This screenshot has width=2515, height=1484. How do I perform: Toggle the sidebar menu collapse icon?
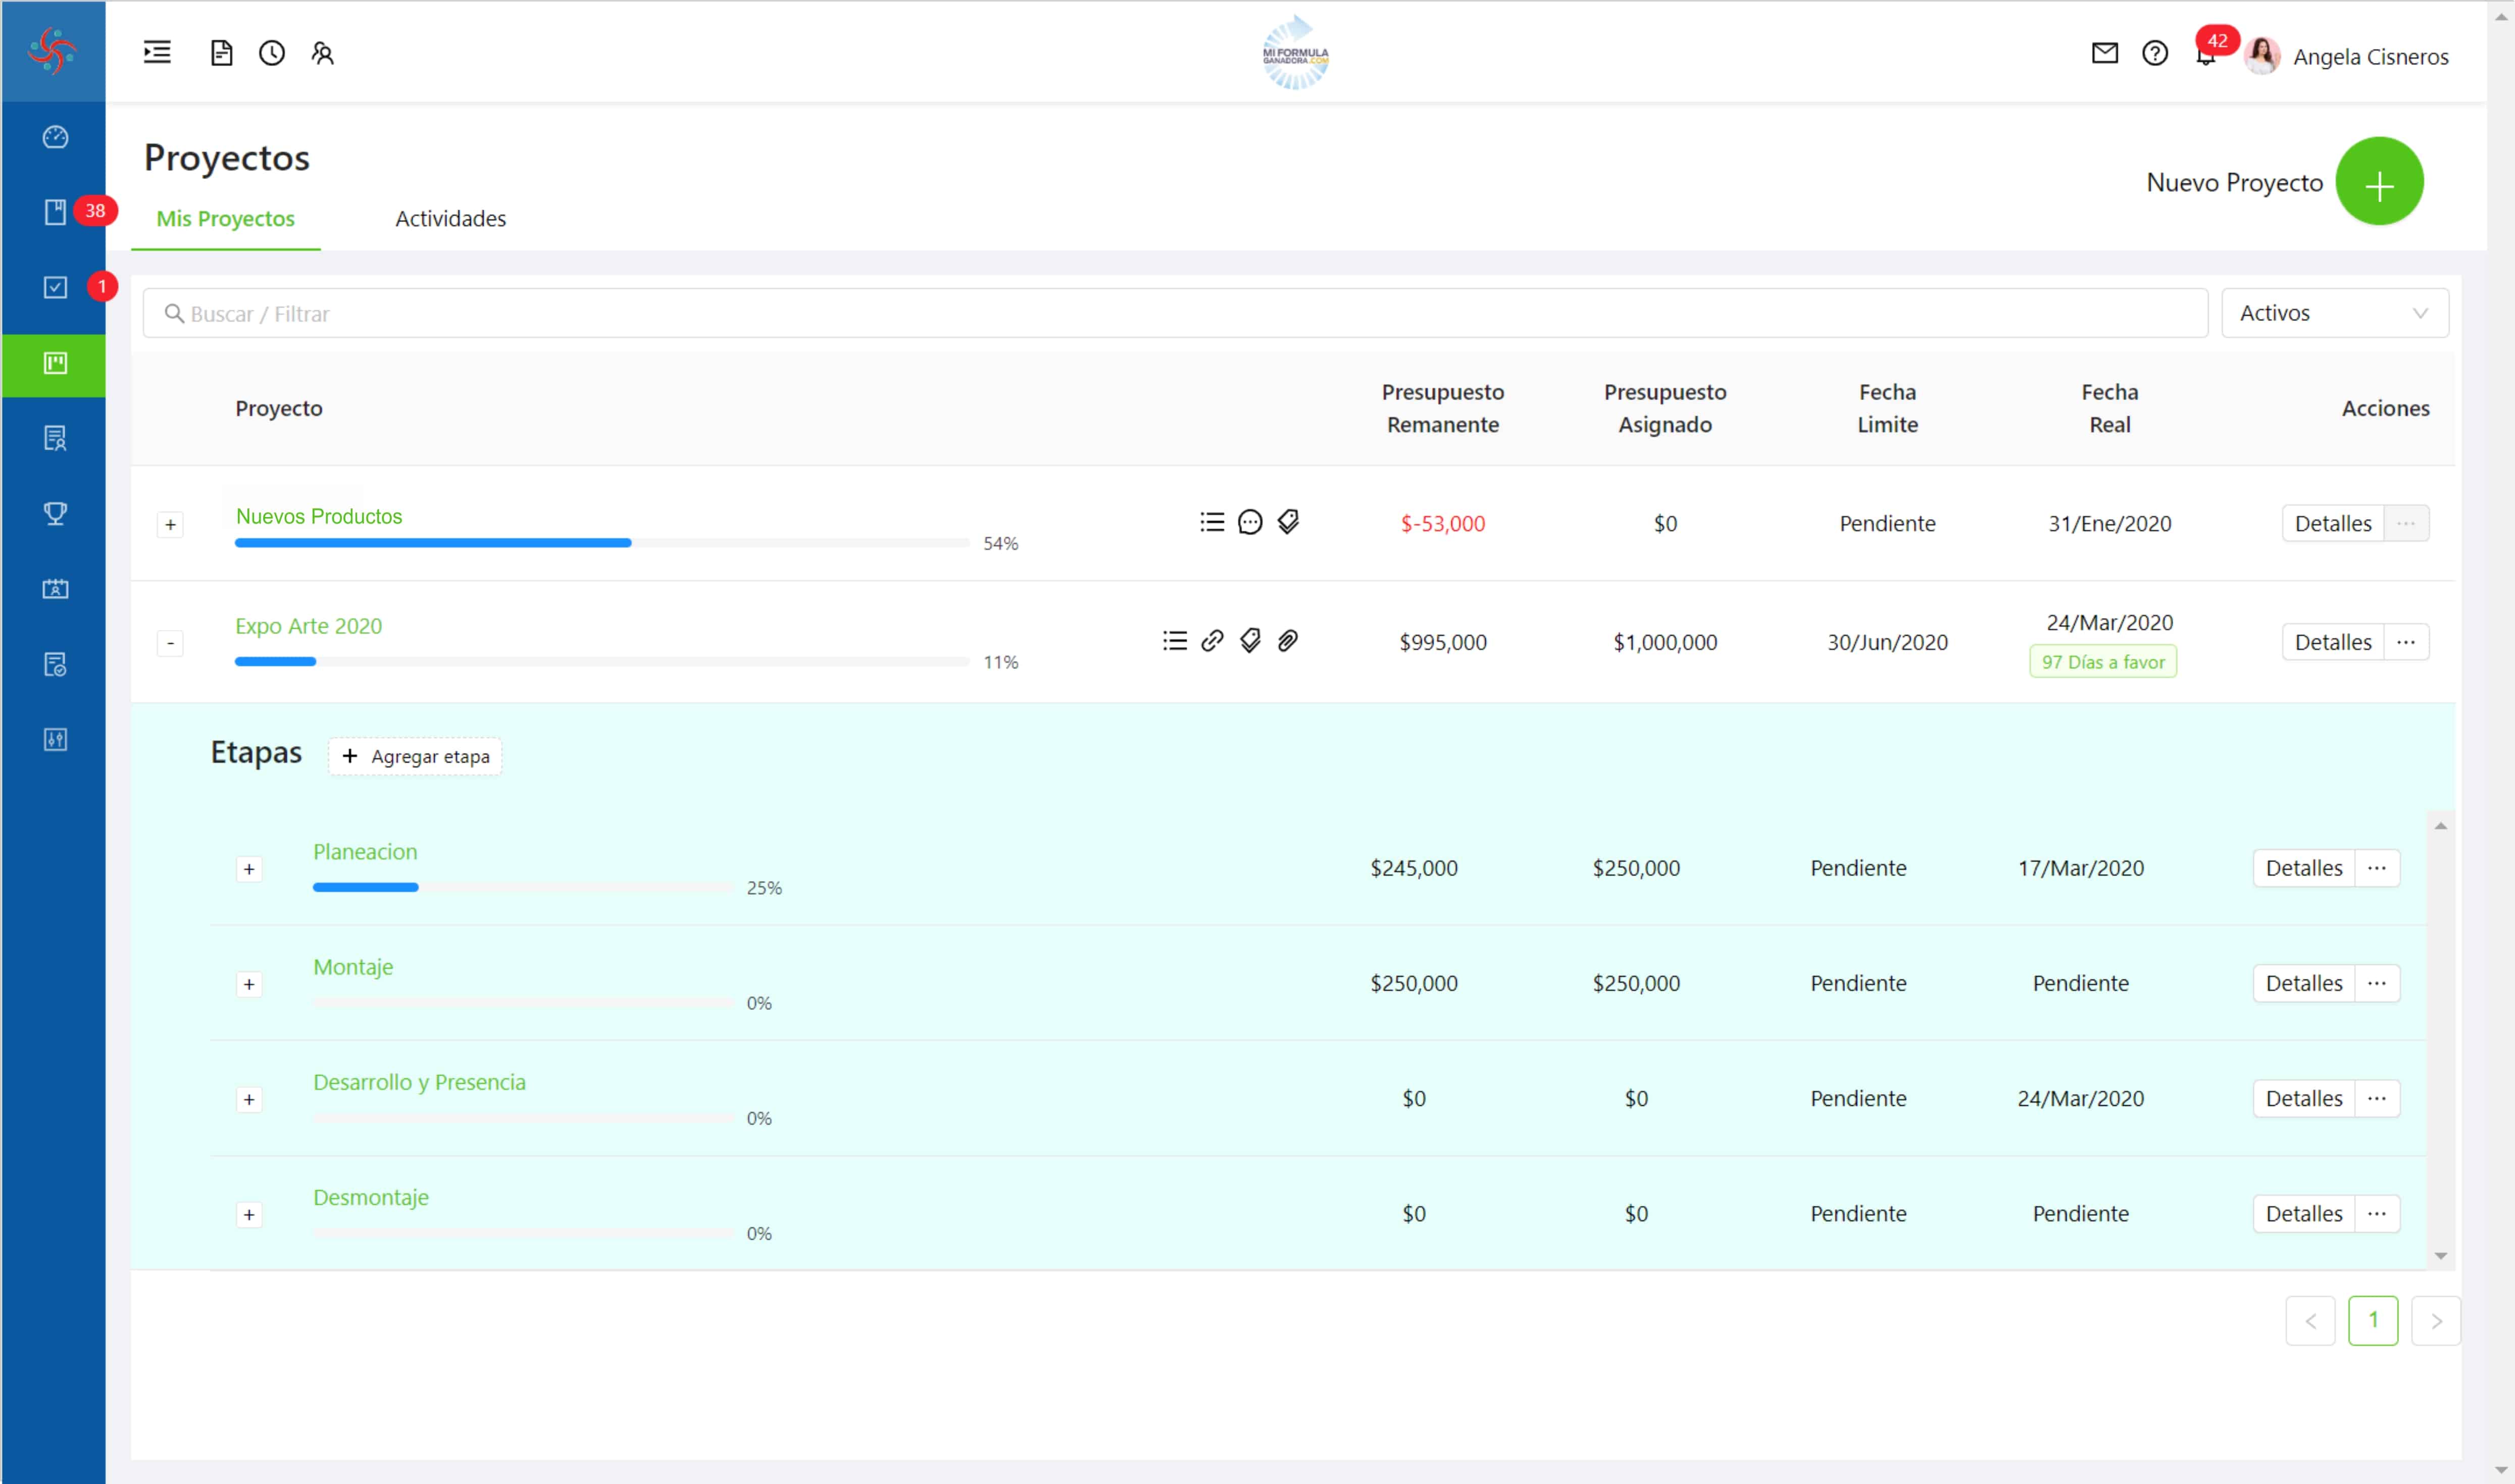[157, 52]
